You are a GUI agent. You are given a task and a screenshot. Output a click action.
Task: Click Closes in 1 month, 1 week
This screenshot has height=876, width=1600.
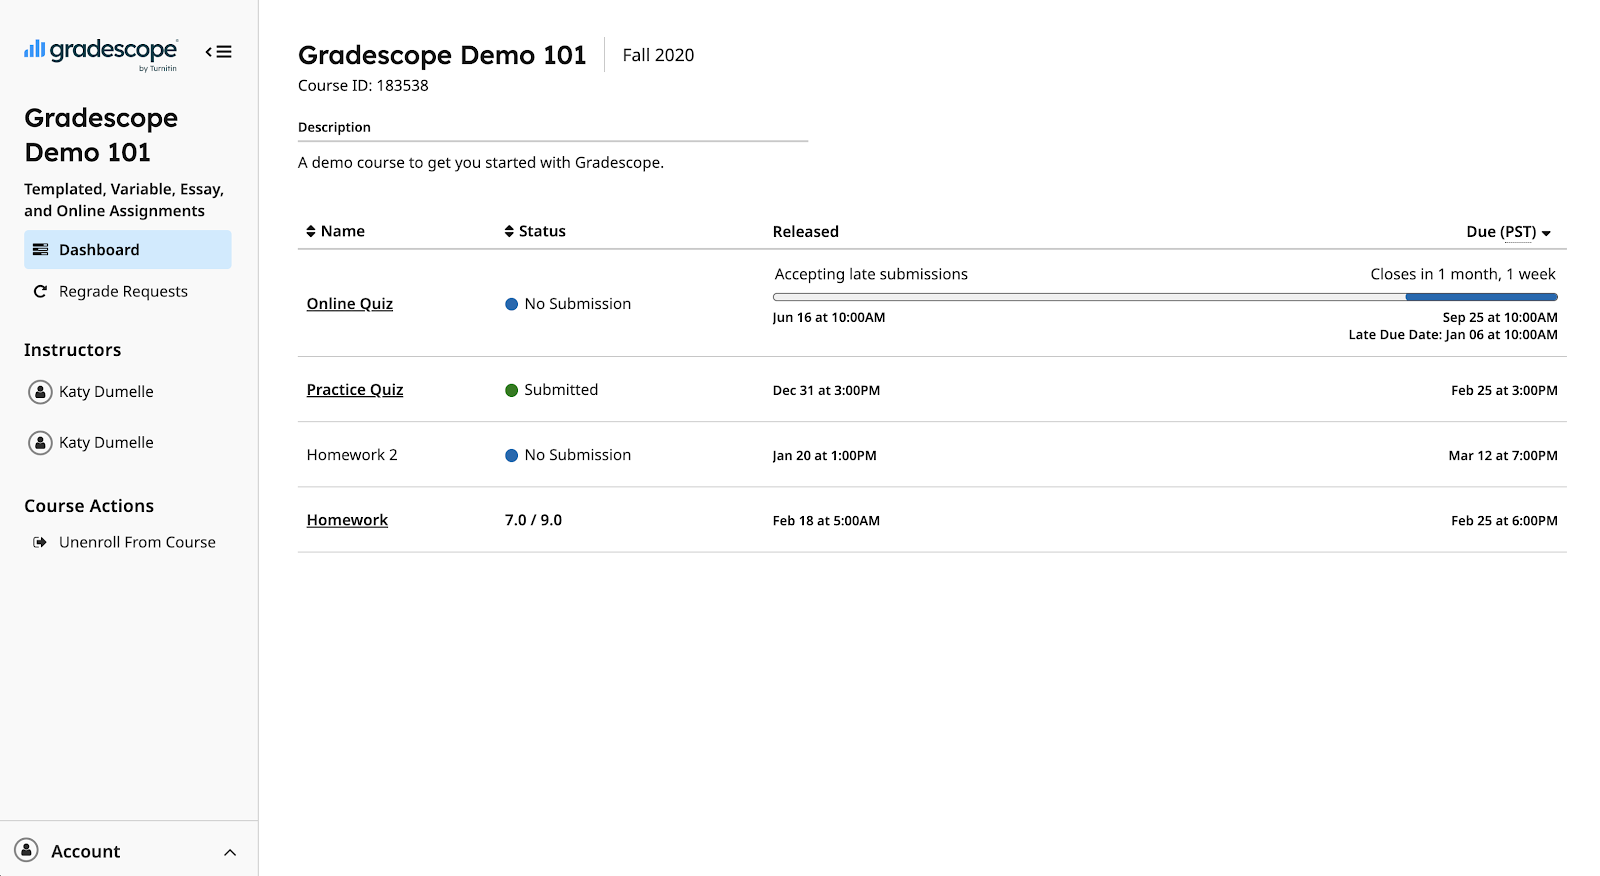1463,274
